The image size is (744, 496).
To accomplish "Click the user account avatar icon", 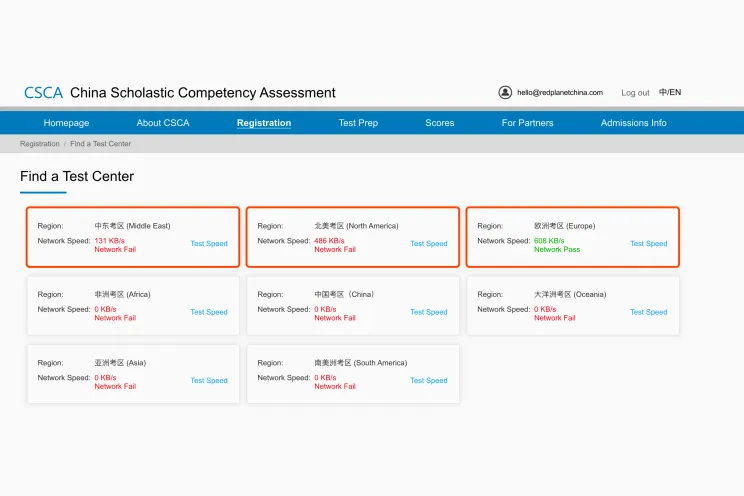I will [505, 92].
